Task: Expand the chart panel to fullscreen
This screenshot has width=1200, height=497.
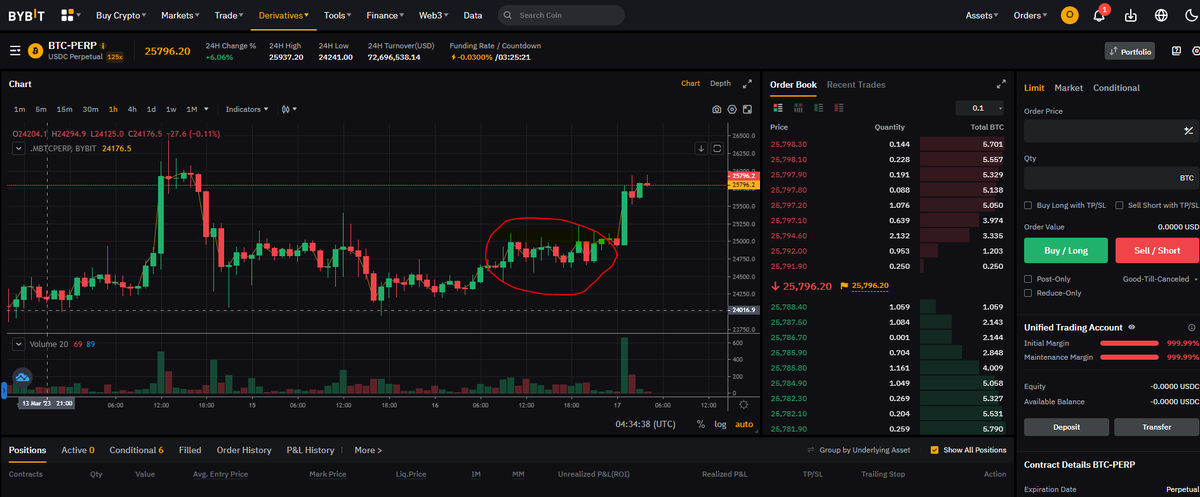Action: pos(746,84)
